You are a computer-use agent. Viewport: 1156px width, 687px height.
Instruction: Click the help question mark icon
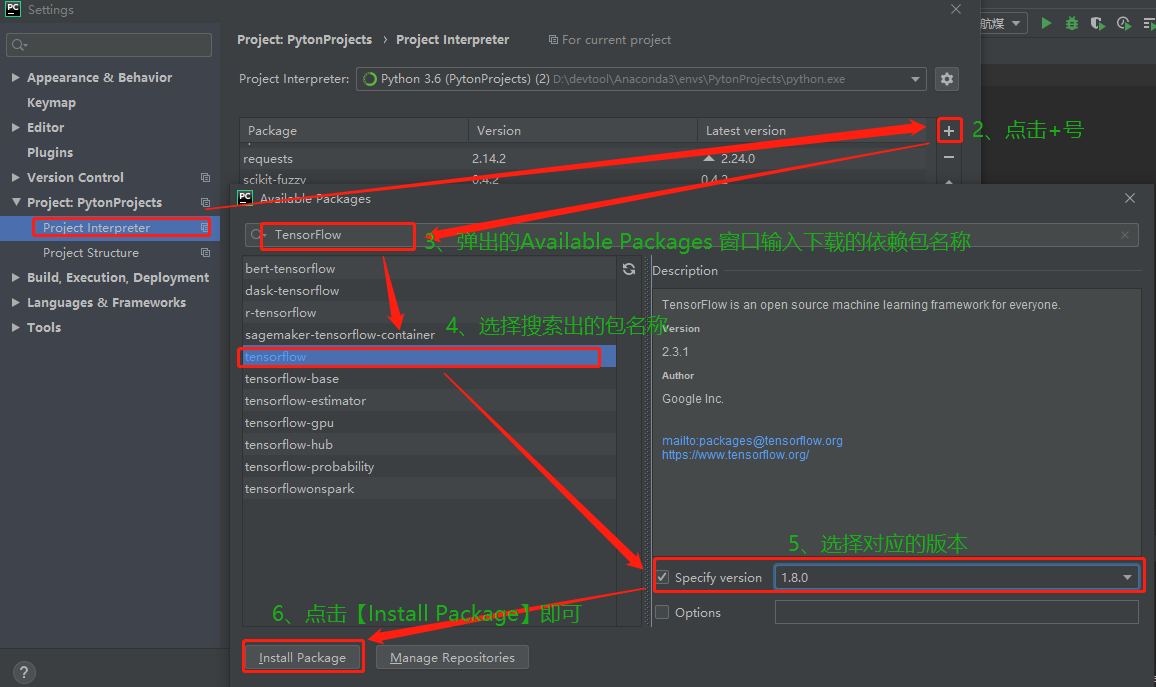[x=24, y=672]
